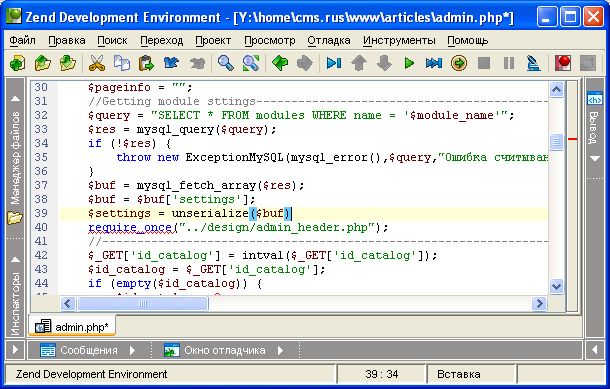This screenshot has height=389, width=610.
Task: Click the grayed-out Redo icon
Action: (197, 63)
